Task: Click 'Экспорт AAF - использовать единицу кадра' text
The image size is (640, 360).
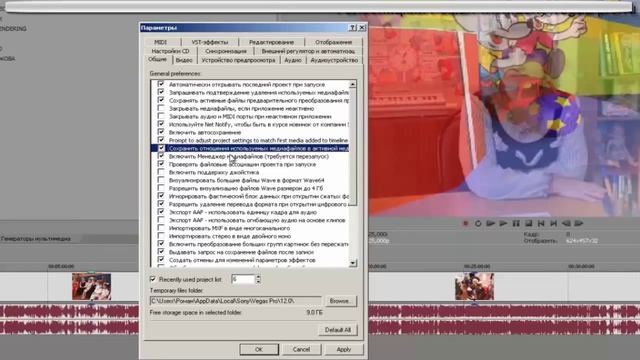Action: (242, 212)
